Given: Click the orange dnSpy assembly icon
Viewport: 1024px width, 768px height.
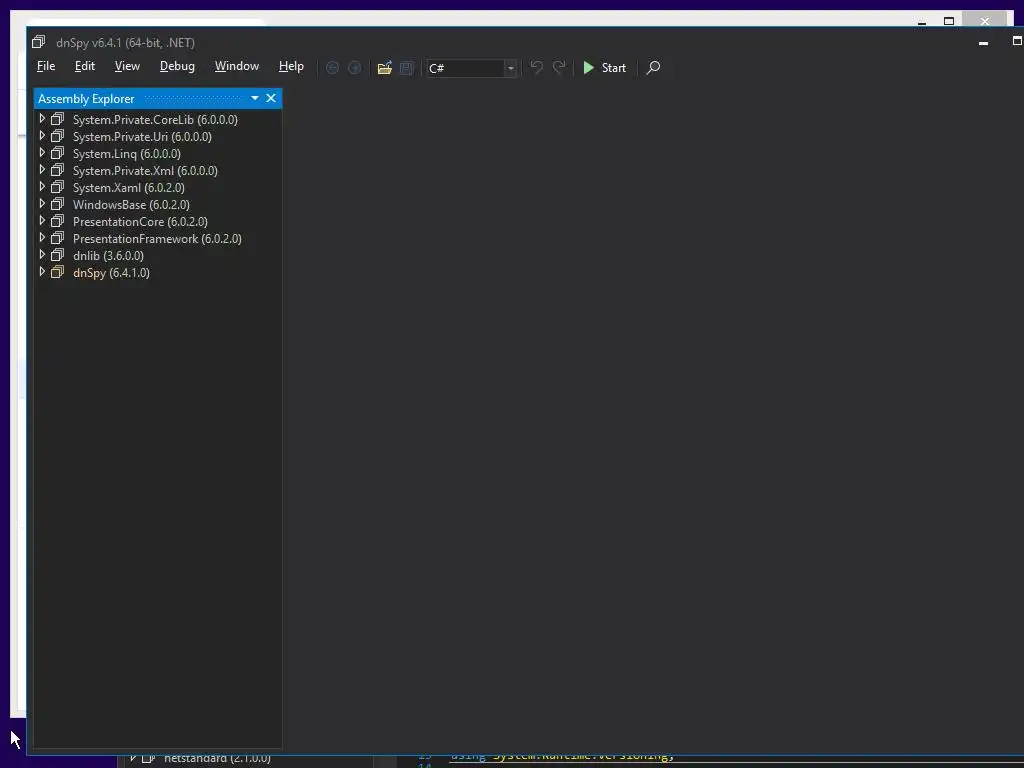Looking at the screenshot, I should 57,272.
